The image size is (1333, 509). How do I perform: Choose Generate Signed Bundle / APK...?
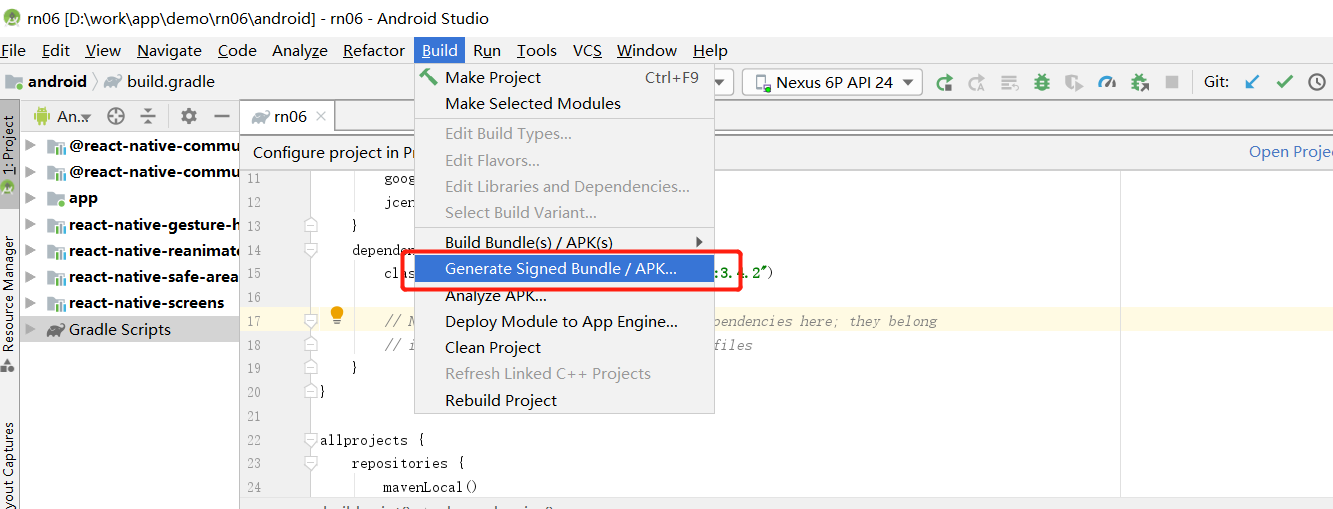click(x=564, y=268)
